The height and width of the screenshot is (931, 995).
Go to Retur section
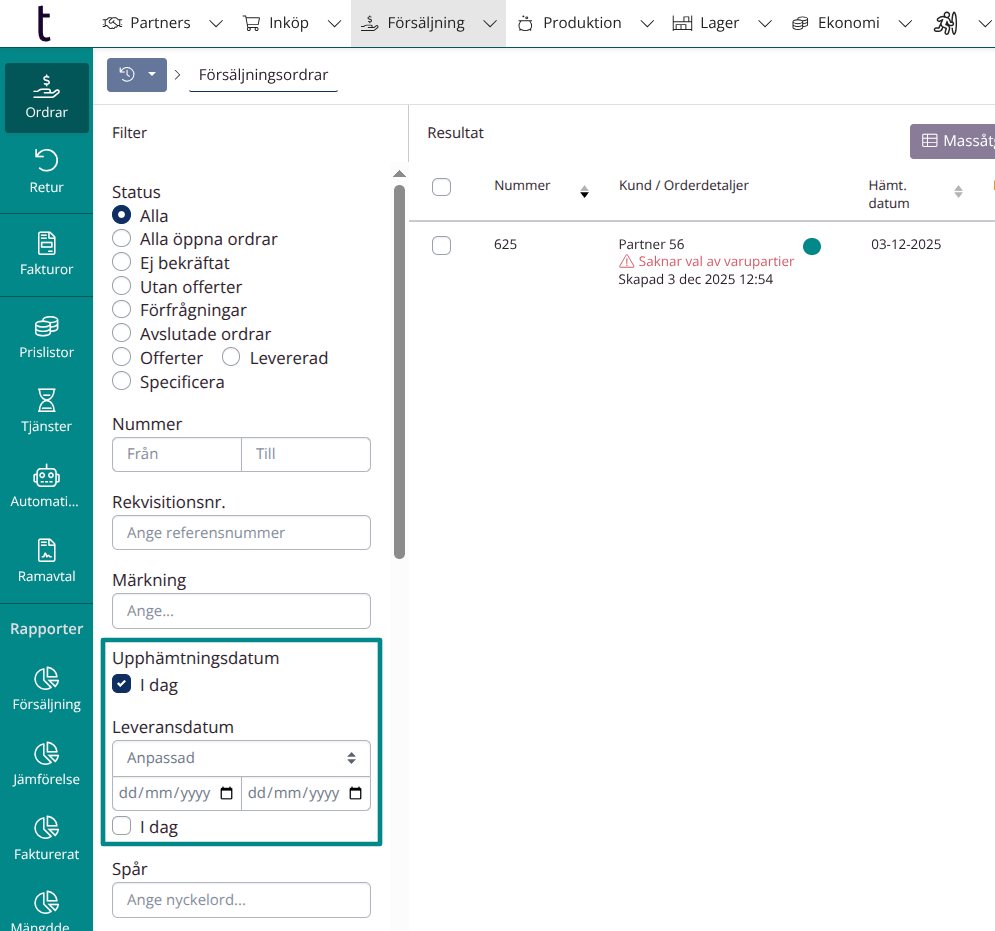click(46, 171)
